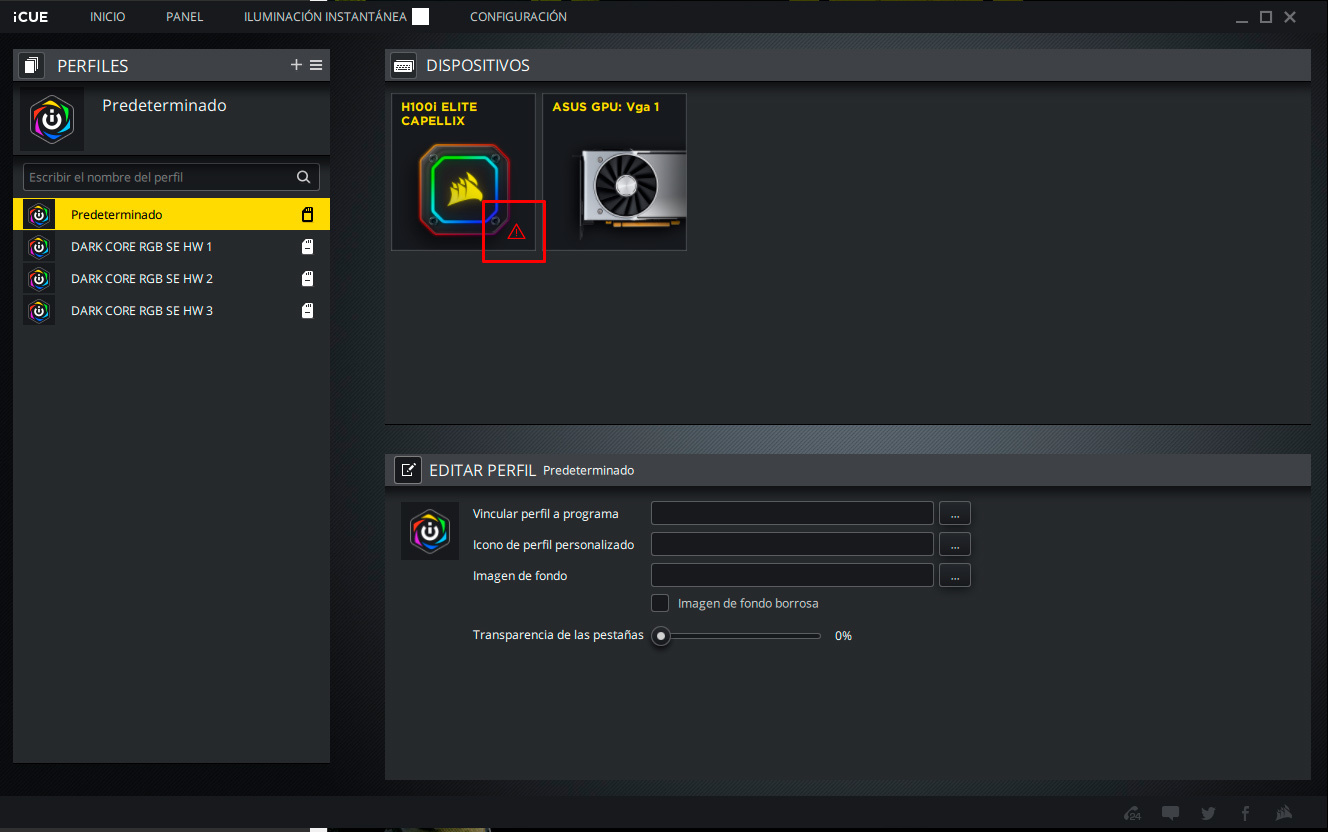1328x832 pixels.
Task: Click the Imagen de fondo text field
Action: tap(792, 575)
